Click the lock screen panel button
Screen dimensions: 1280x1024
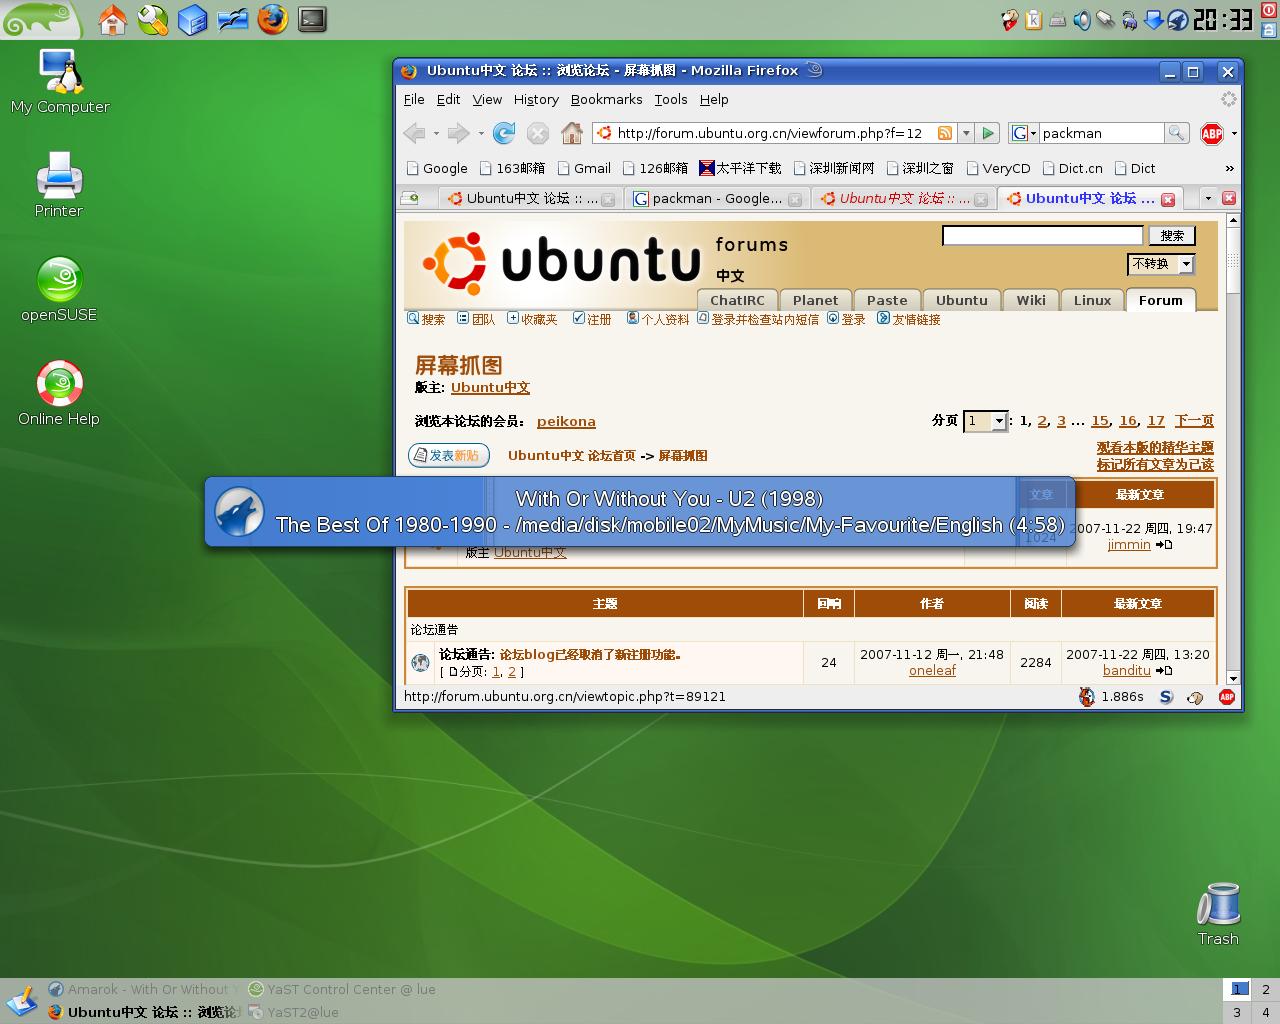click(x=1270, y=29)
